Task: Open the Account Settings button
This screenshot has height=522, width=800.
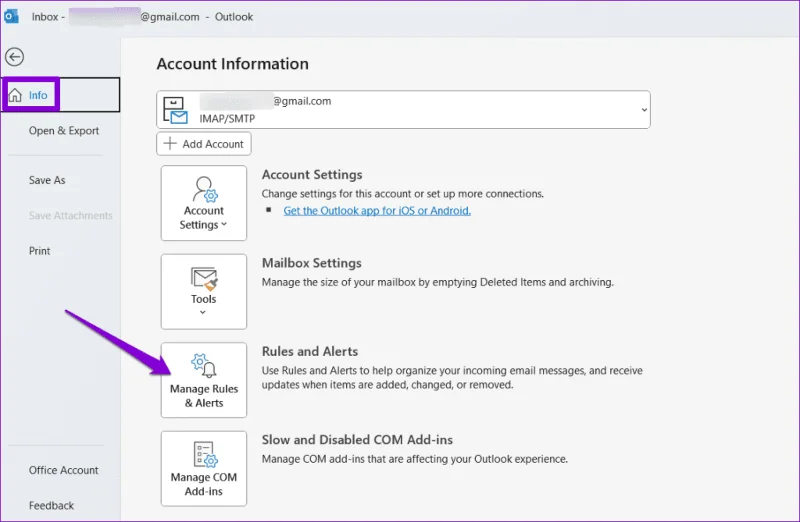Action: (204, 203)
